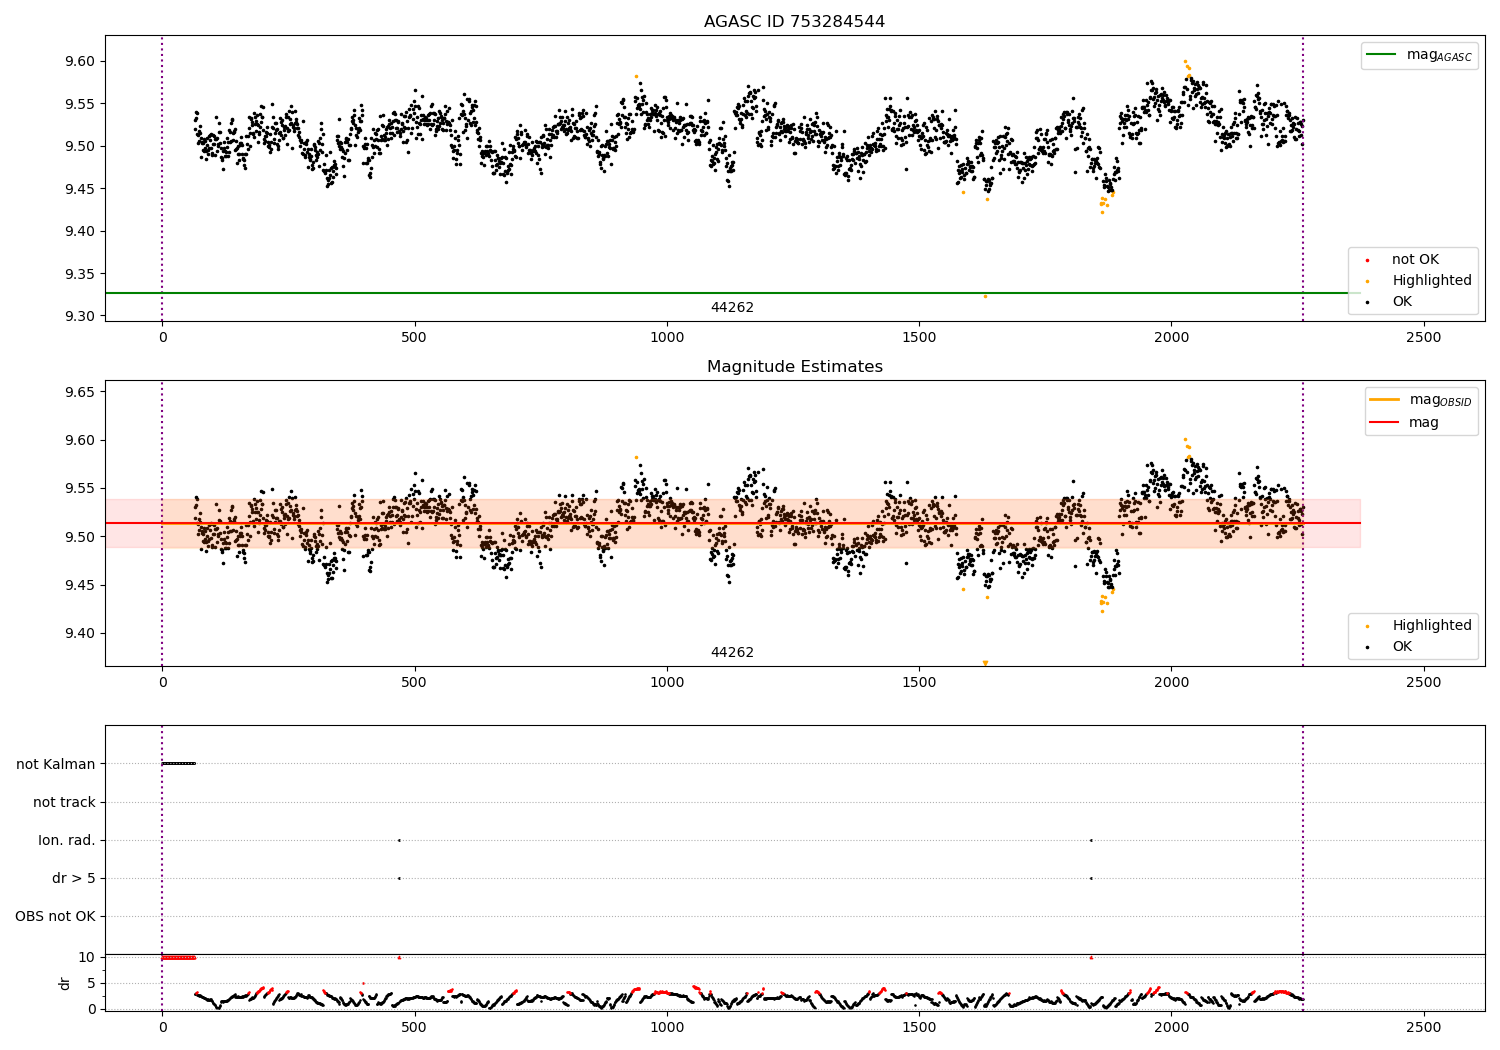Click the 9.30 y-tick in the top plot
Image resolution: width=1500 pixels, height=1050 pixels.
(82, 316)
